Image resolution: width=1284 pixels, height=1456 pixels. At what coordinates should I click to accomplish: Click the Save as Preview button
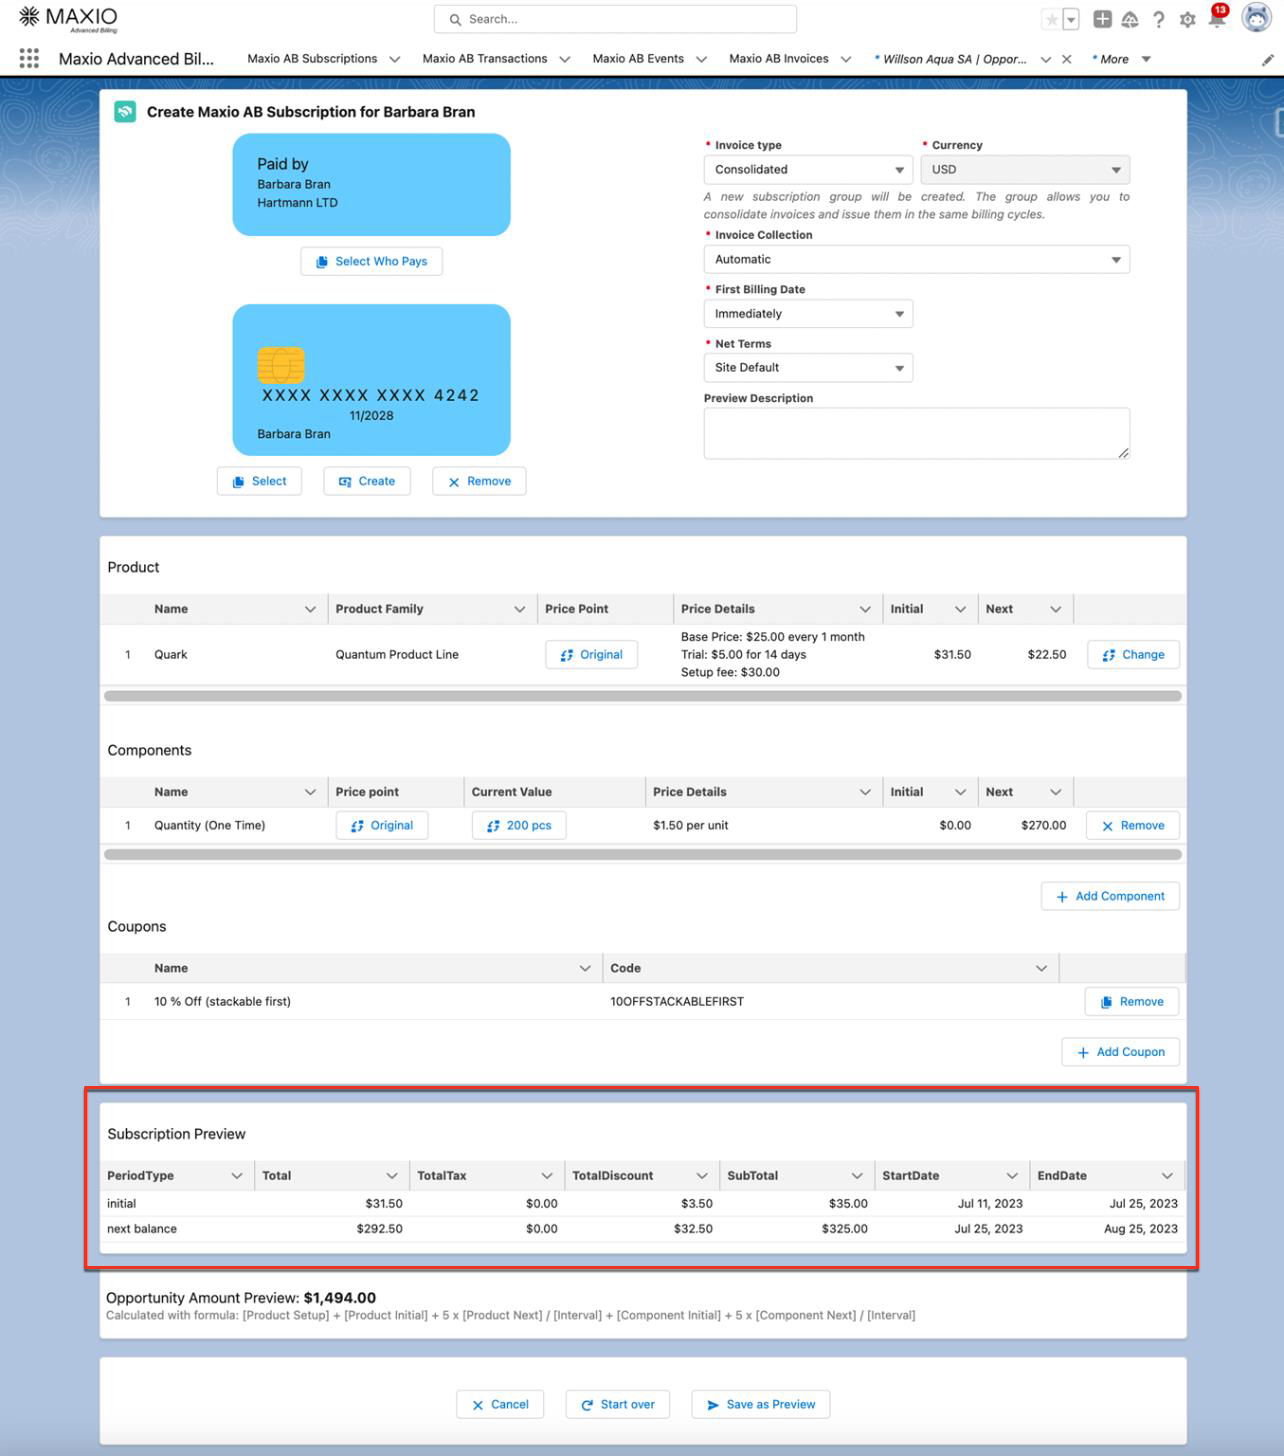(760, 1404)
